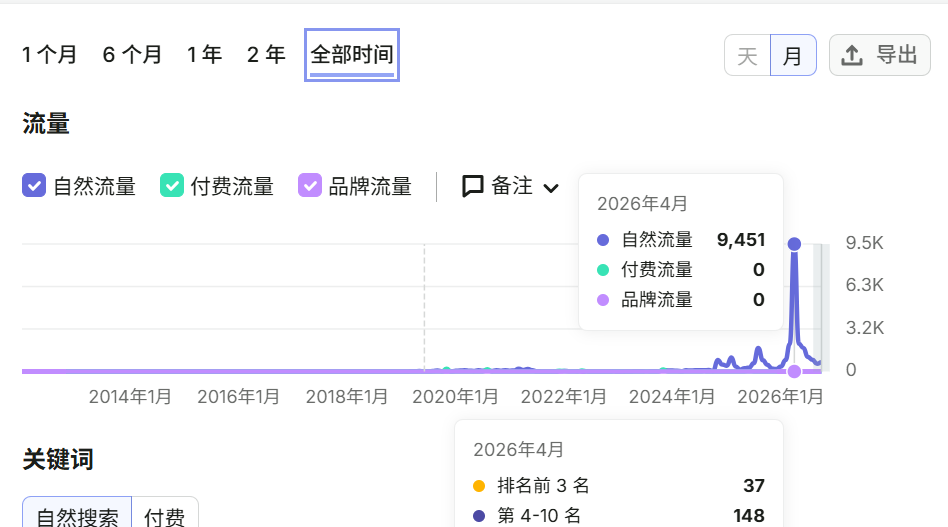Switch to the 2年 time range
Image resolution: width=948 pixels, height=527 pixels.
point(266,55)
